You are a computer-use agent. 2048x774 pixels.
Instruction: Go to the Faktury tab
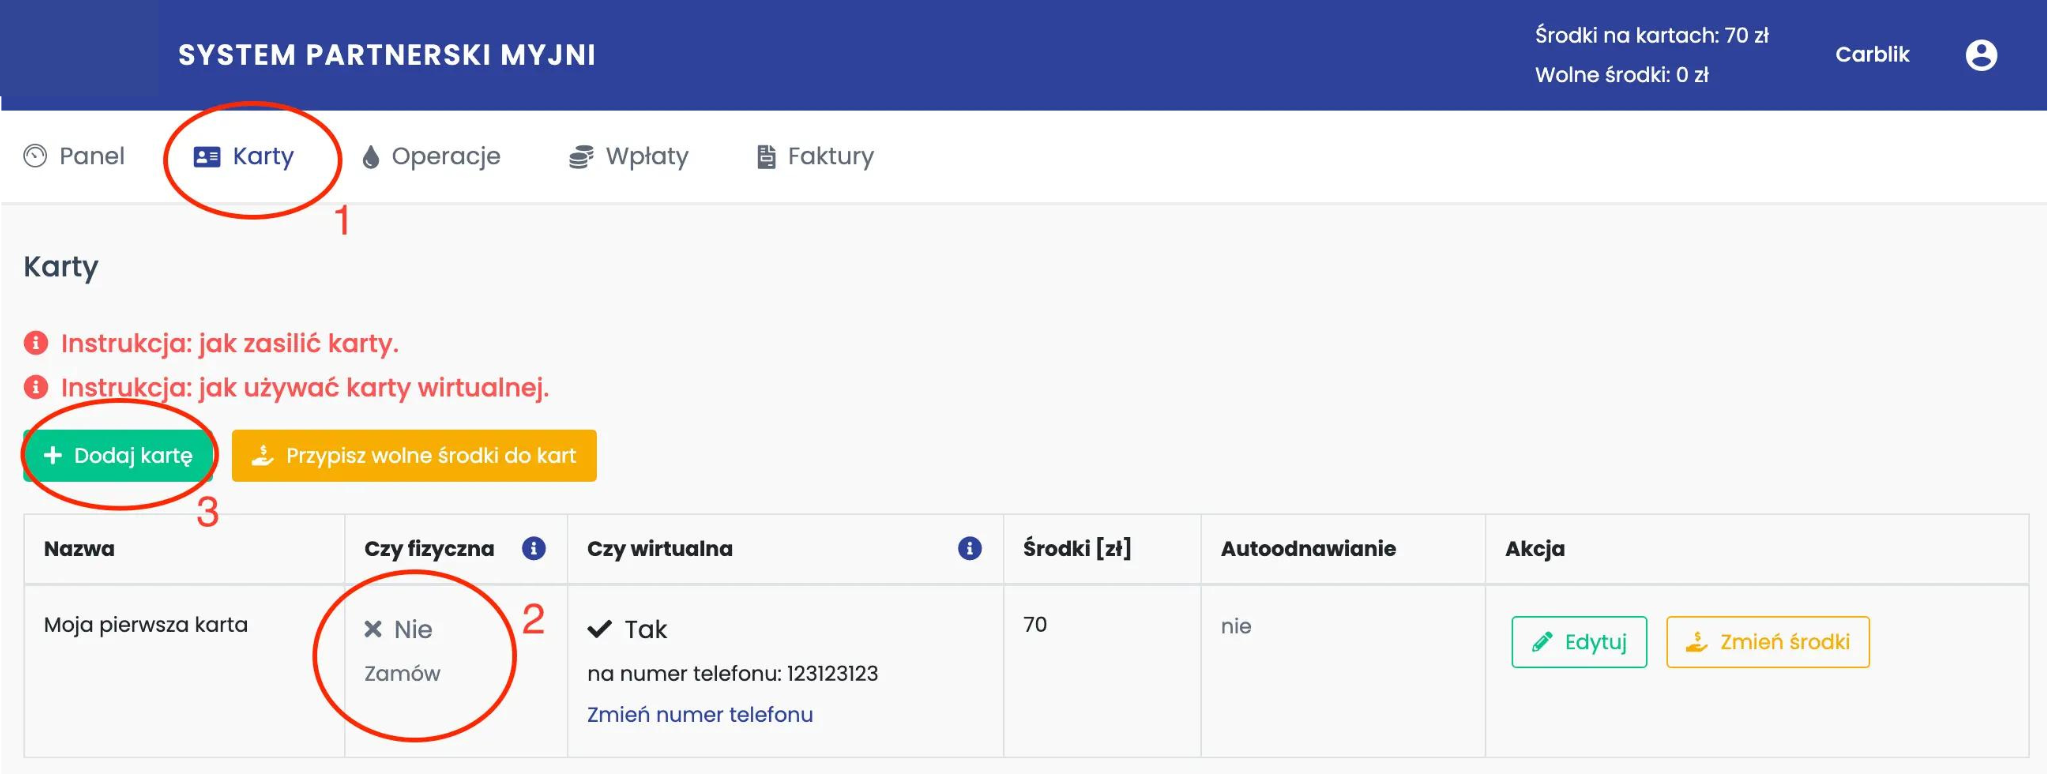[830, 157]
